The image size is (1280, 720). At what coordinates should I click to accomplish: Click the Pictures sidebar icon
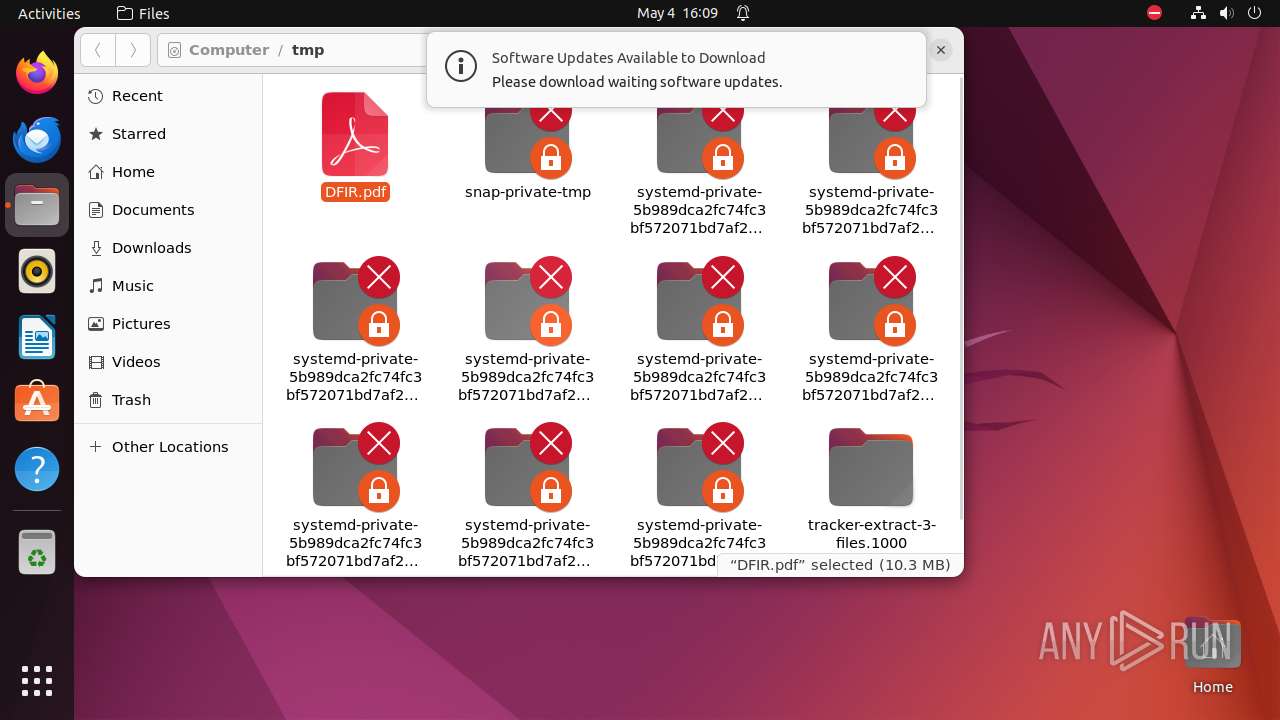point(96,324)
